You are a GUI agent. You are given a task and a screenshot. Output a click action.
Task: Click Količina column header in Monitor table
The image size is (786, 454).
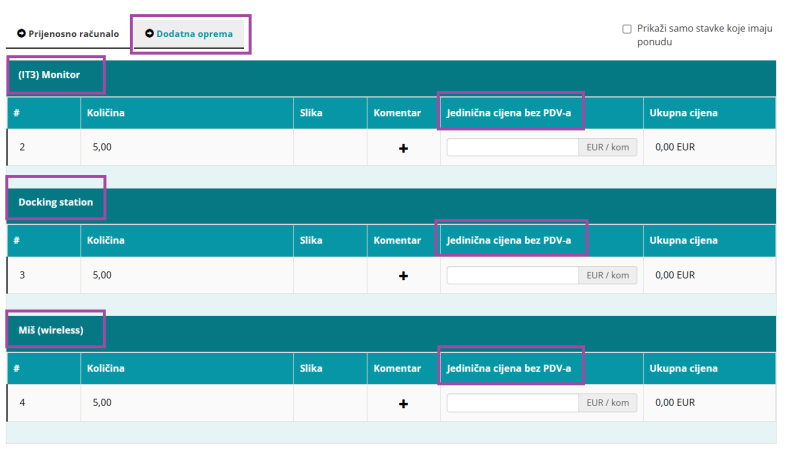tap(105, 113)
